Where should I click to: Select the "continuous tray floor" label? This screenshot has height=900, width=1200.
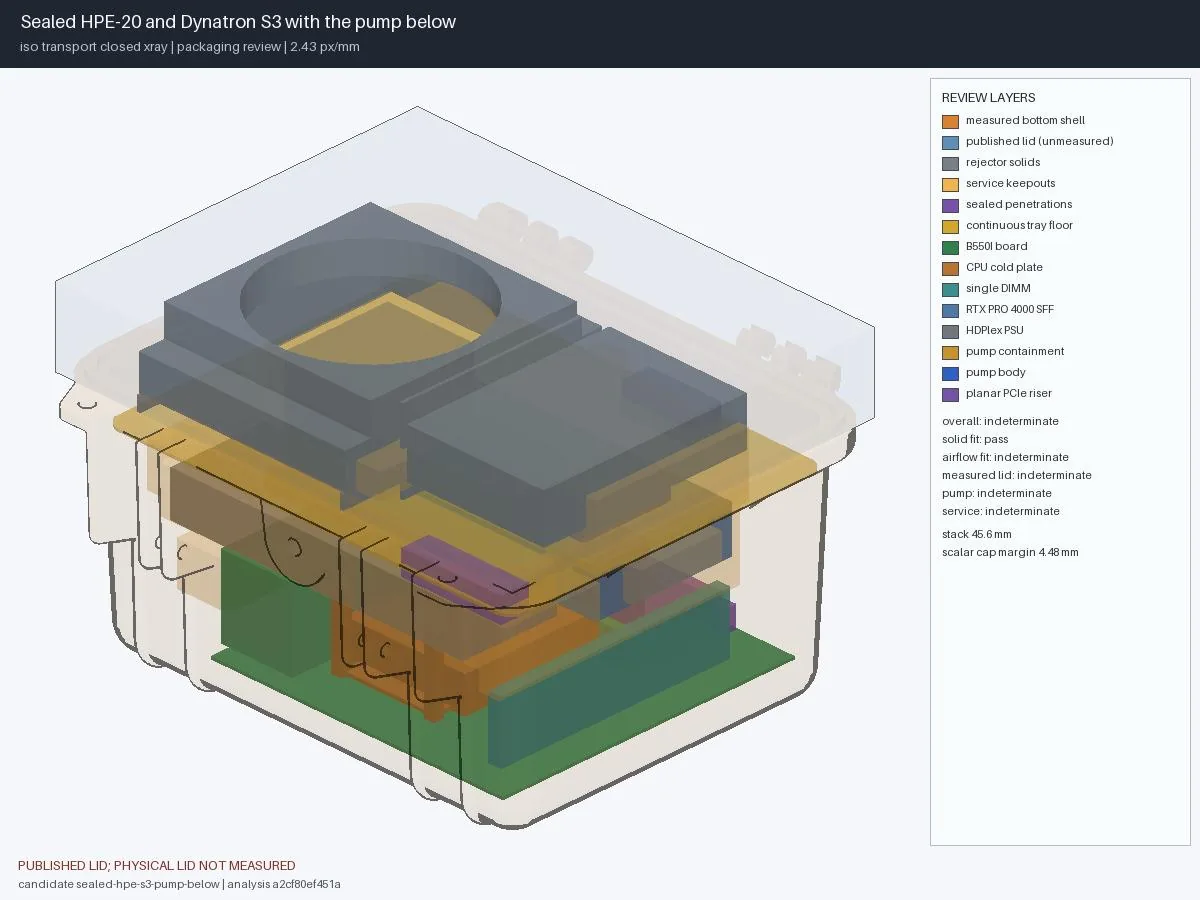(1019, 225)
